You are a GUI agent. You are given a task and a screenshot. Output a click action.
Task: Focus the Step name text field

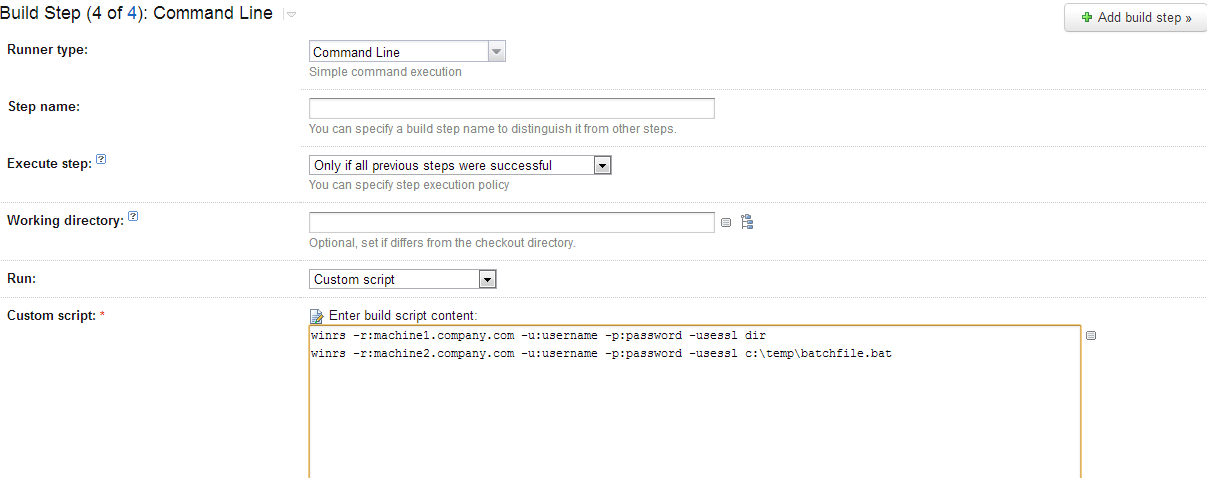tap(511, 108)
